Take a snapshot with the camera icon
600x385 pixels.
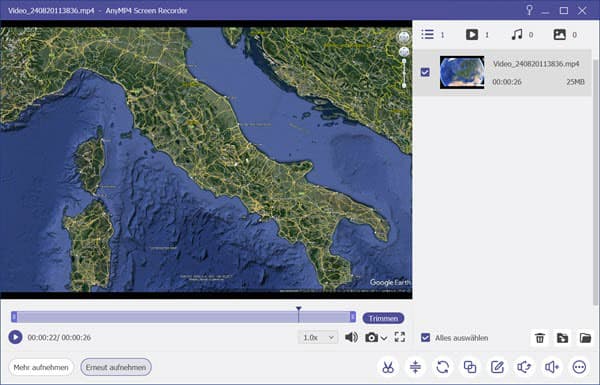tap(371, 338)
